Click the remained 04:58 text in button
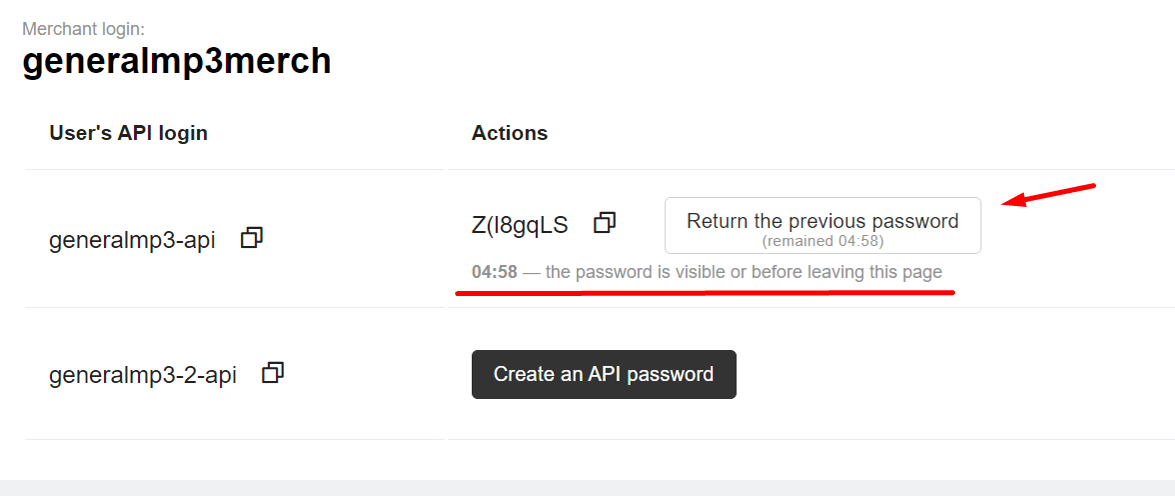1175x496 pixels. coord(822,241)
